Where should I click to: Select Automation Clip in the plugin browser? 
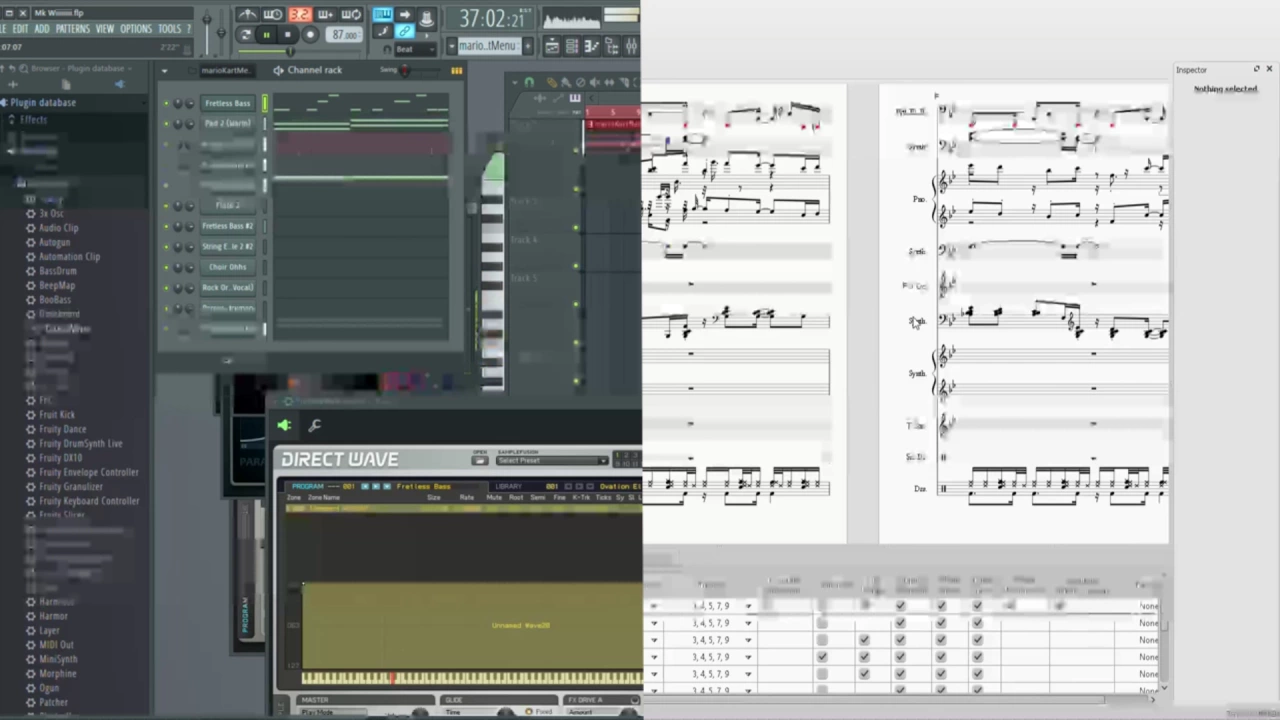tap(69, 257)
